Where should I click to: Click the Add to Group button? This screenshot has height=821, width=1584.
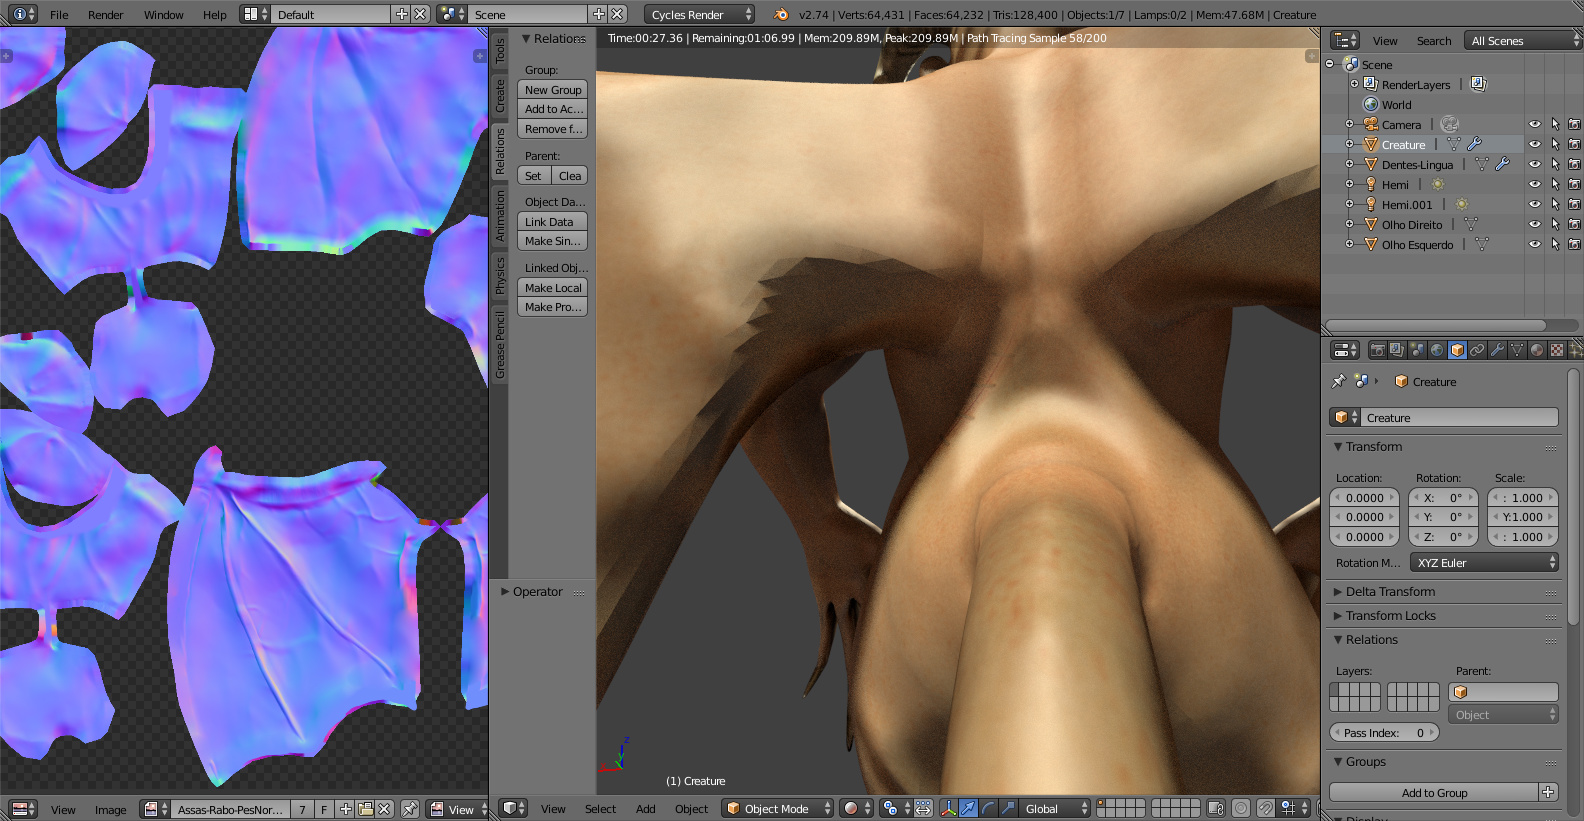click(1434, 792)
